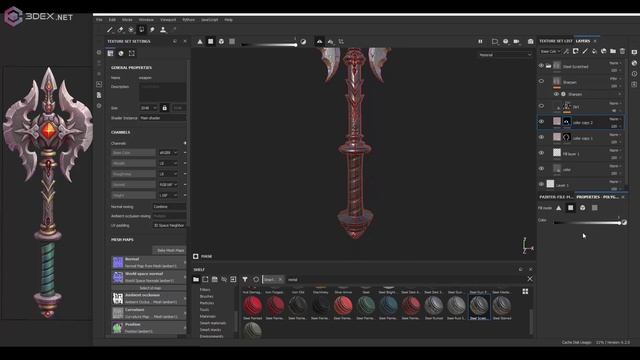Click the Color slider handle in Properties
Image resolution: width=640 pixels, height=360 pixels.
click(619, 222)
